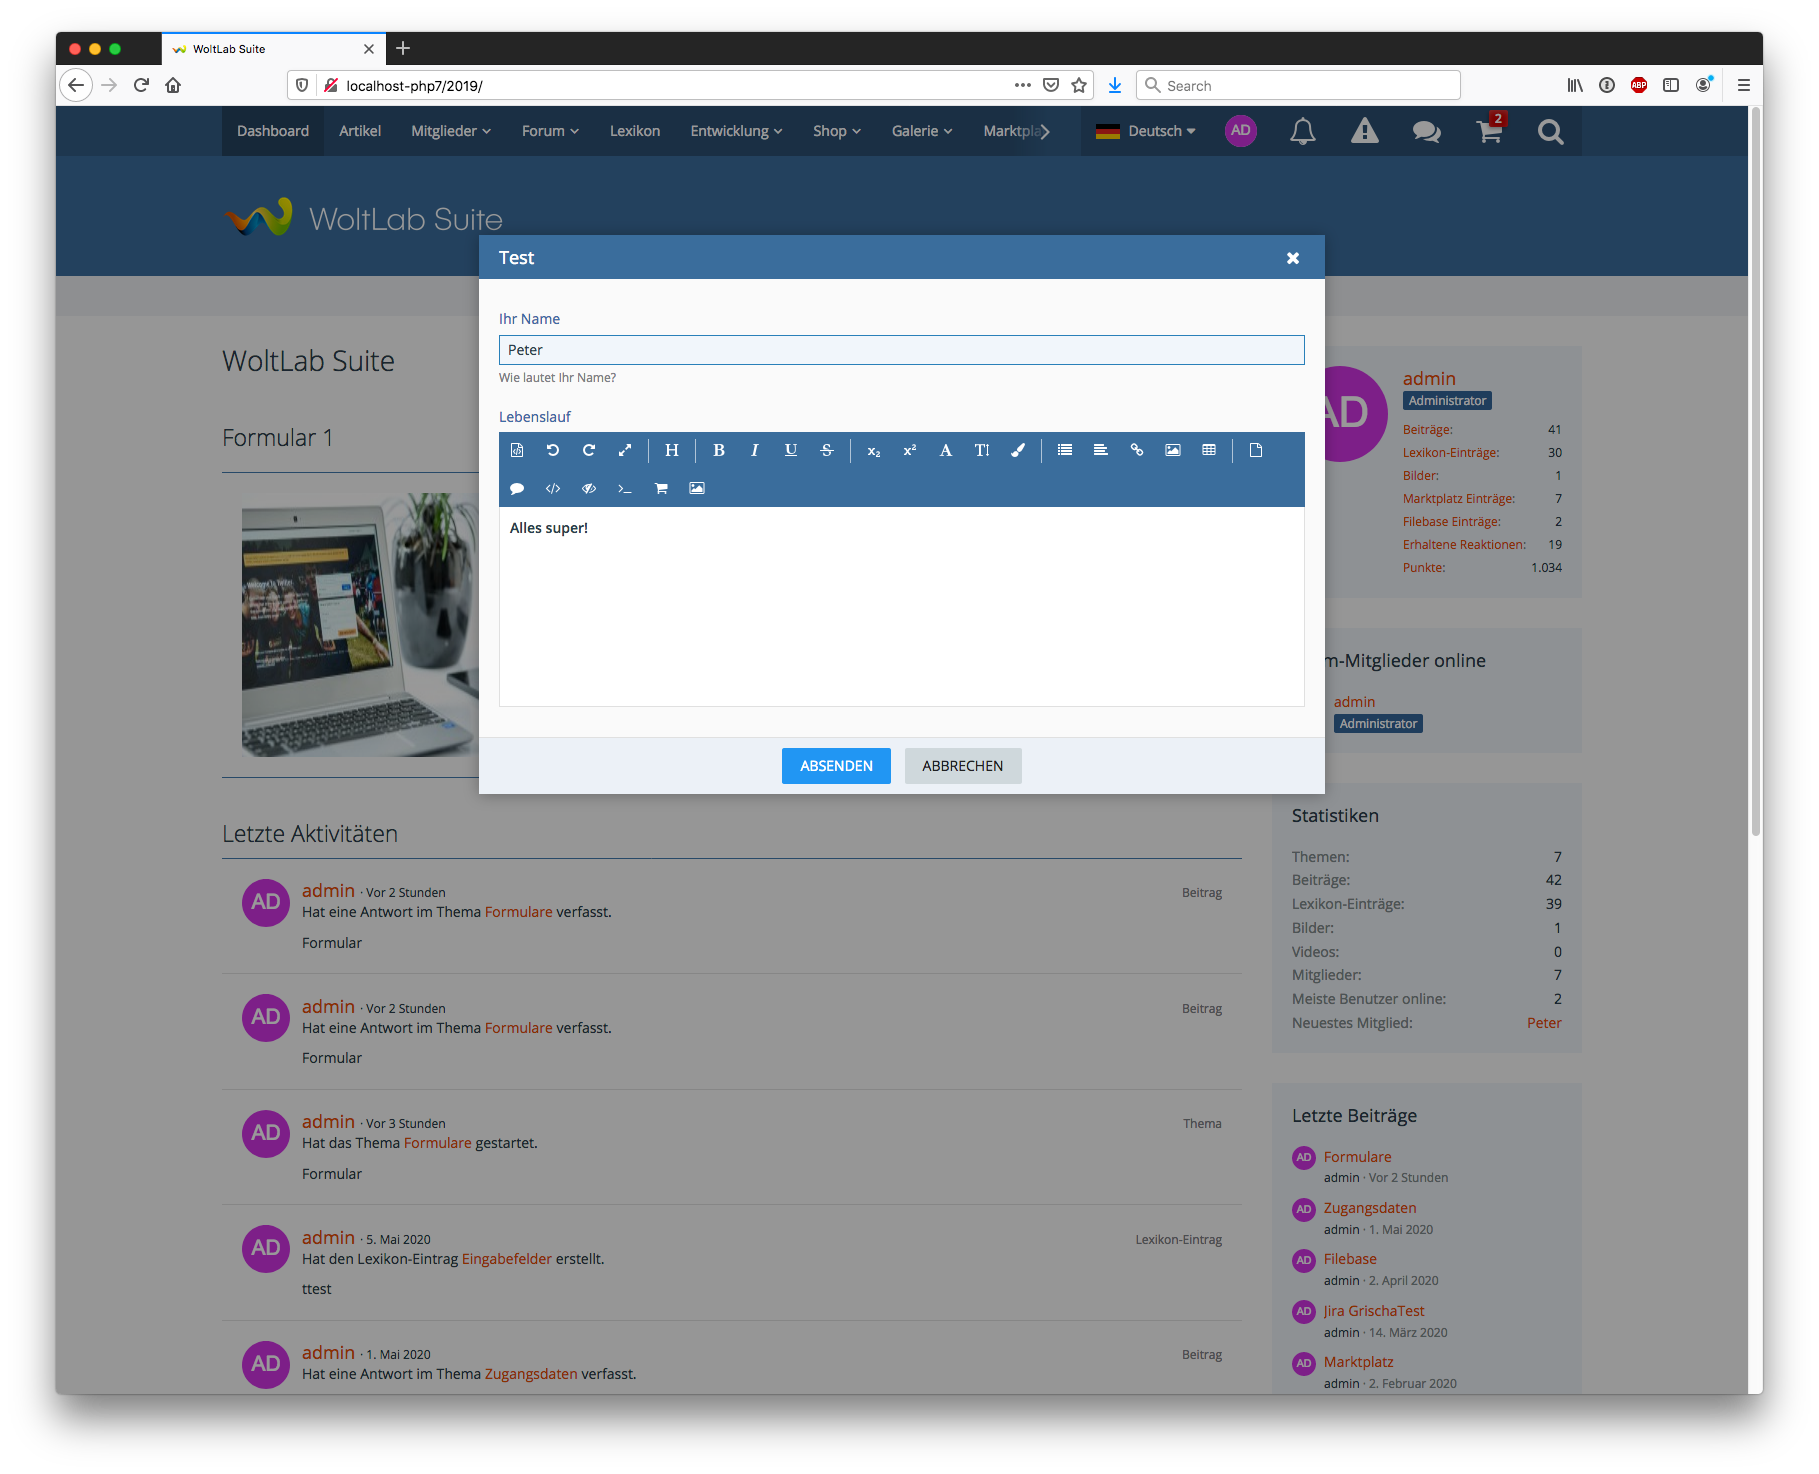Insert a link using the chain icon
The width and height of the screenshot is (1819, 1474).
pos(1136,450)
